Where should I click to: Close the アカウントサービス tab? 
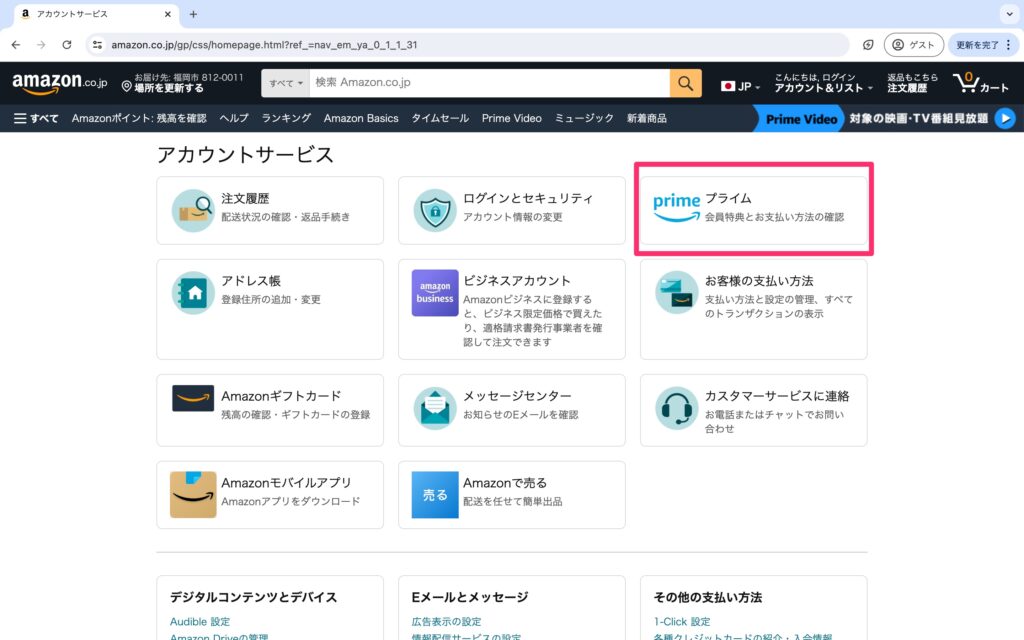coord(168,14)
